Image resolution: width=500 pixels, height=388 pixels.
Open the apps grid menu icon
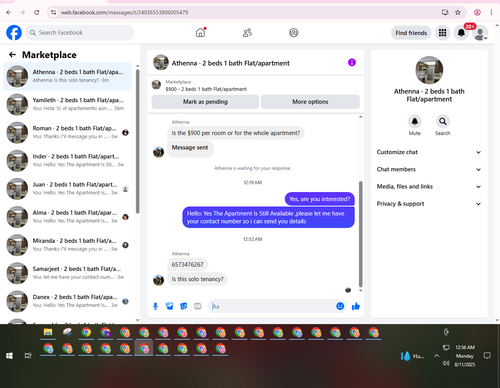442,33
